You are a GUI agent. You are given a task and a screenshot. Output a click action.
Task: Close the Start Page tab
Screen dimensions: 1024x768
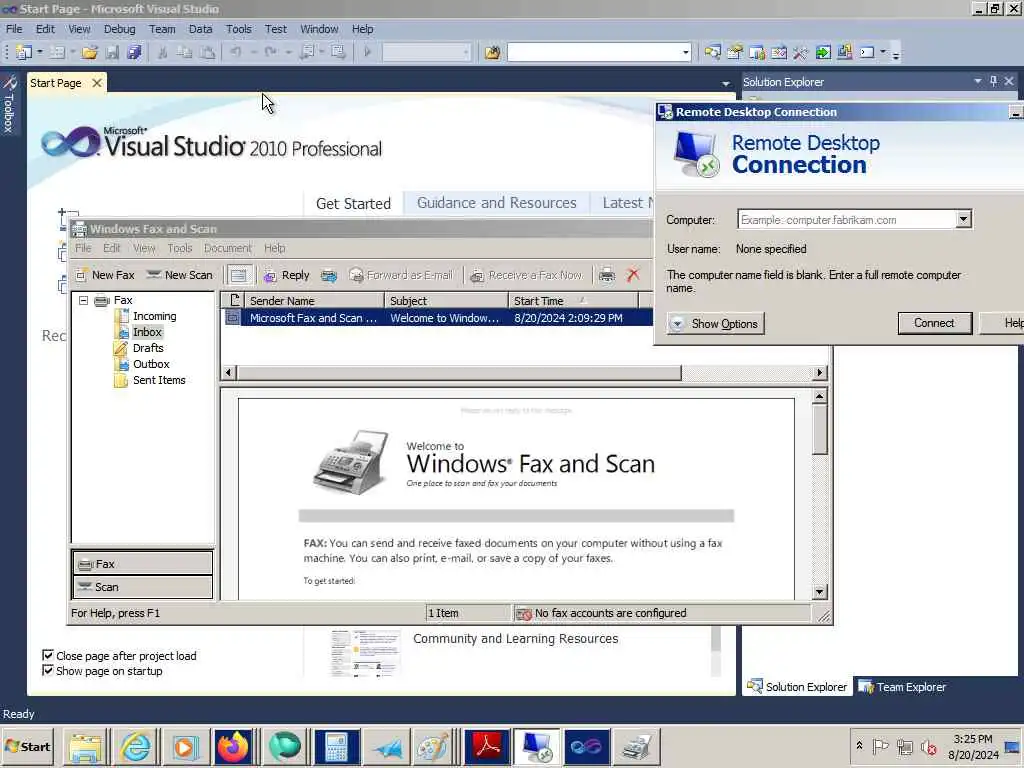[x=97, y=83]
